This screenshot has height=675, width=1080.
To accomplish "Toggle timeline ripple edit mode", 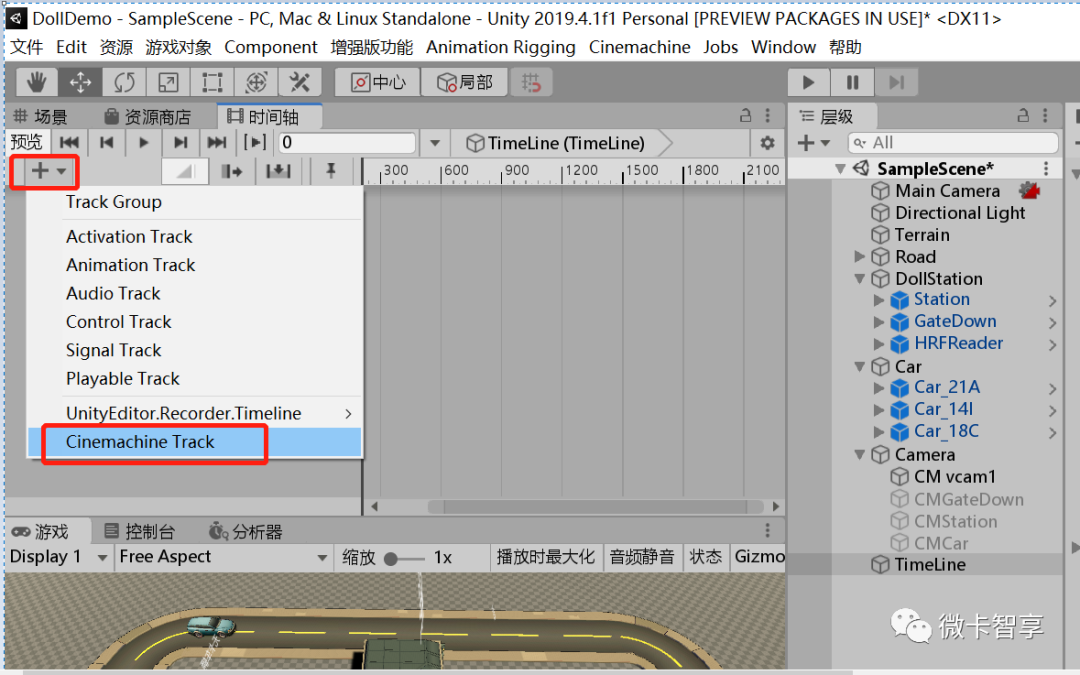I will point(231,171).
